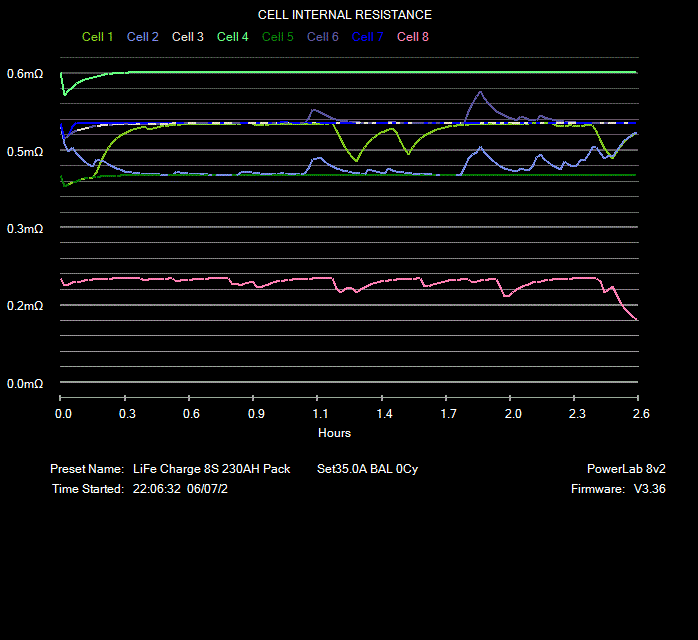The image size is (698, 640).
Task: Select the pink Cell 8 legend label
Action: 413,37
